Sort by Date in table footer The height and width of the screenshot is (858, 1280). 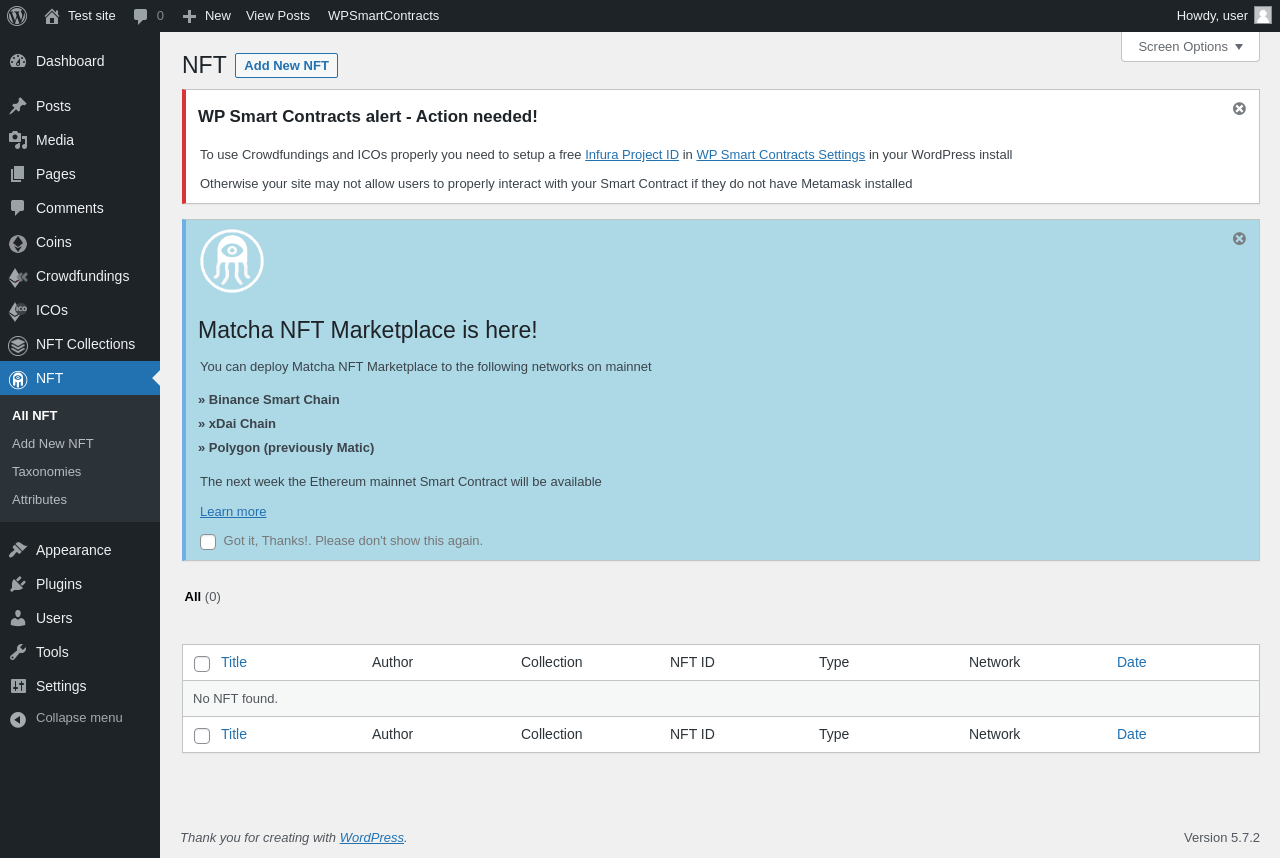[1132, 734]
